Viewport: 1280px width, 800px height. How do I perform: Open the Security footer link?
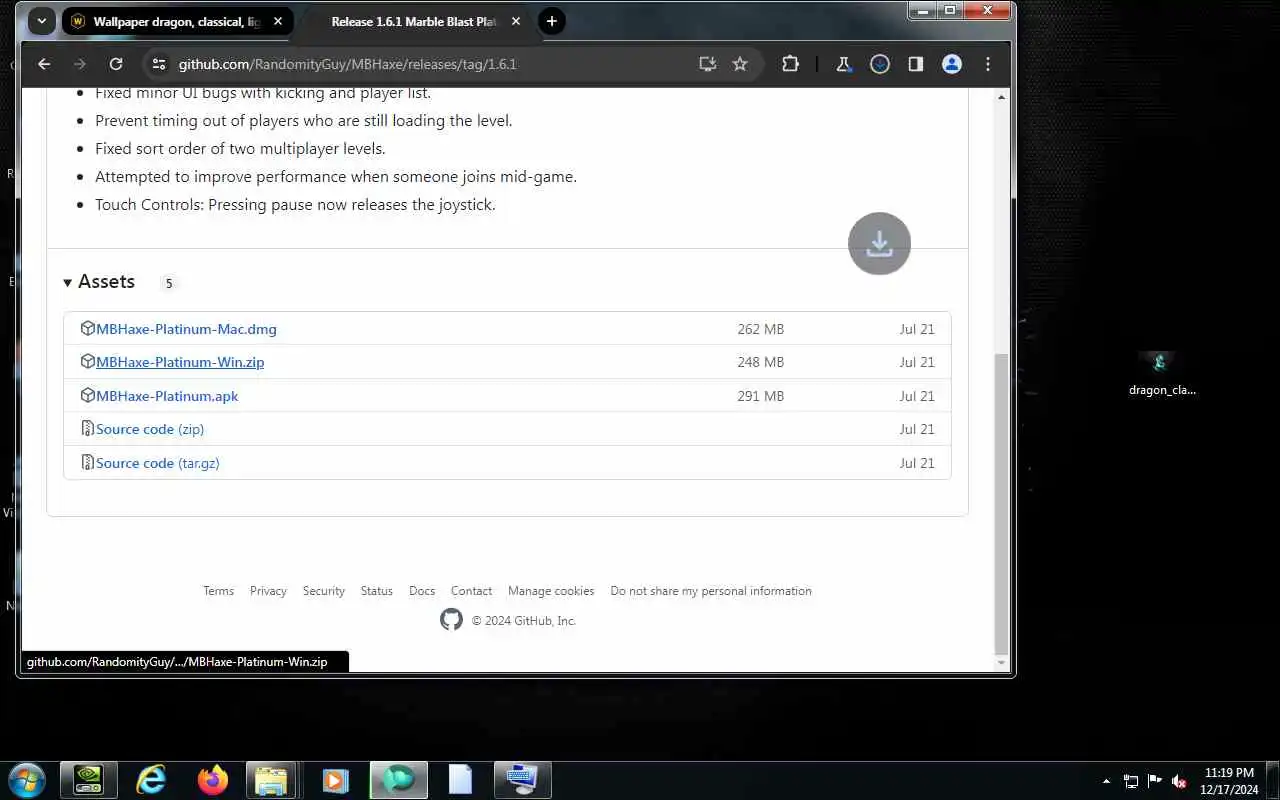click(x=323, y=591)
